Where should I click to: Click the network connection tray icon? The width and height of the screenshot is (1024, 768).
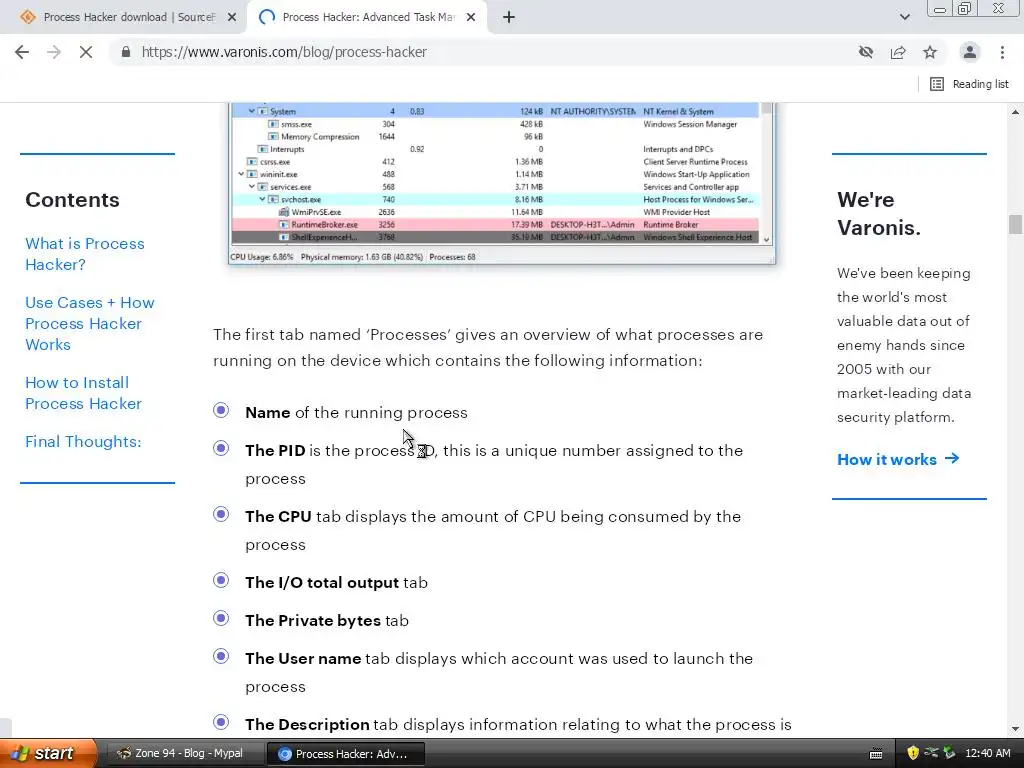tap(931, 754)
